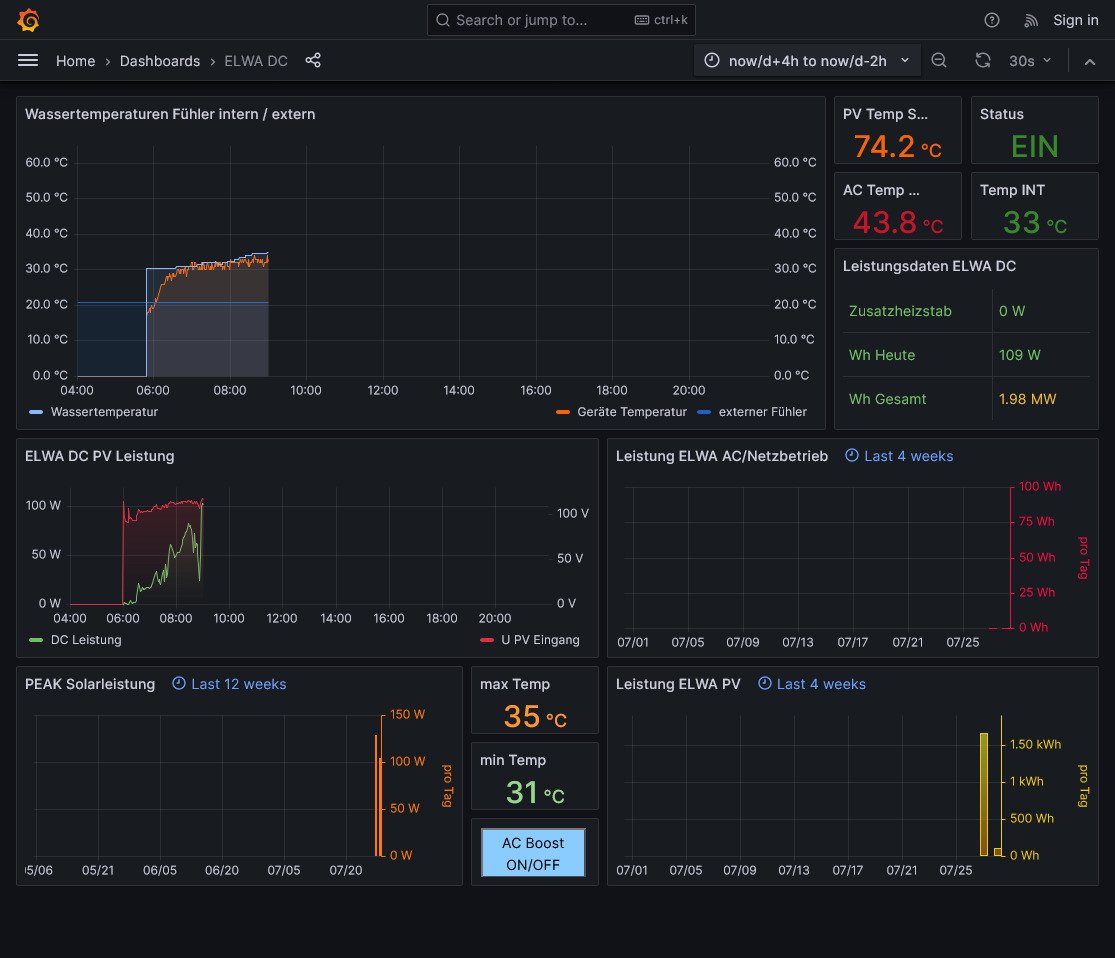Image resolution: width=1115 pixels, height=958 pixels.
Task: Toggle Geräte Temperatur series in legend
Action: point(631,411)
